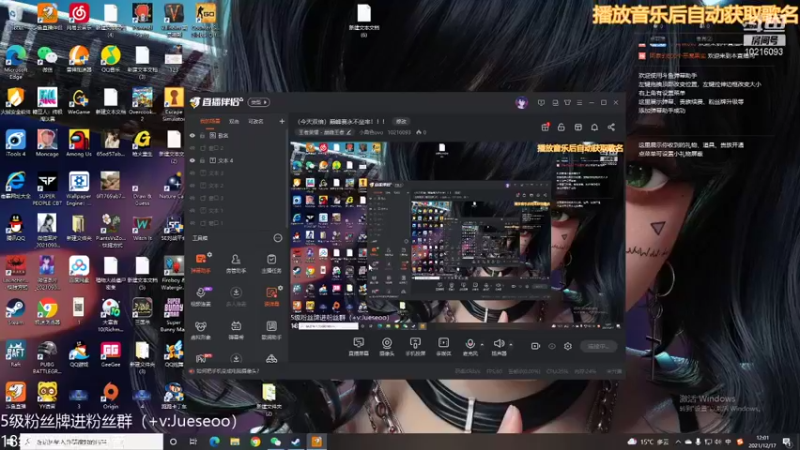Mute the microphone
Image resolution: width=800 pixels, height=450 pixels.
tap(470, 346)
